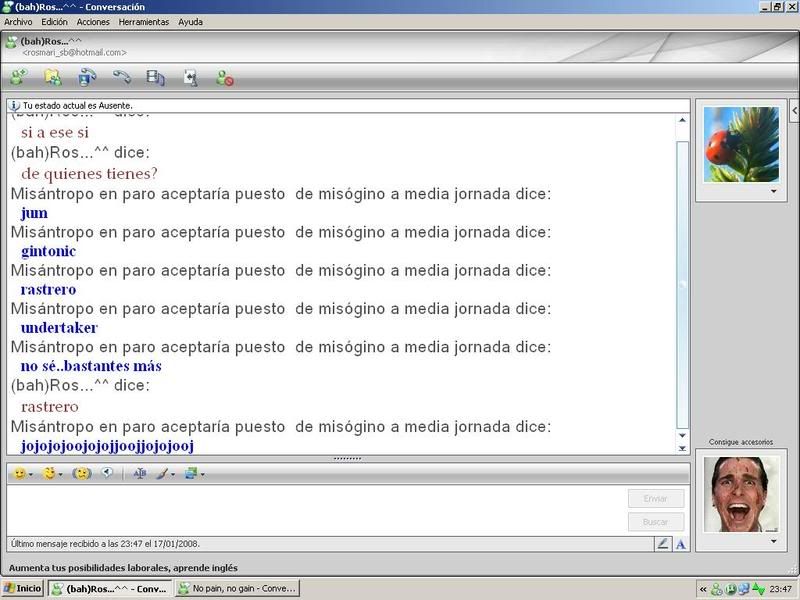Click the rosmari_sb@hotmail.com address
Image resolution: width=800 pixels, height=600 pixels.
point(74,53)
